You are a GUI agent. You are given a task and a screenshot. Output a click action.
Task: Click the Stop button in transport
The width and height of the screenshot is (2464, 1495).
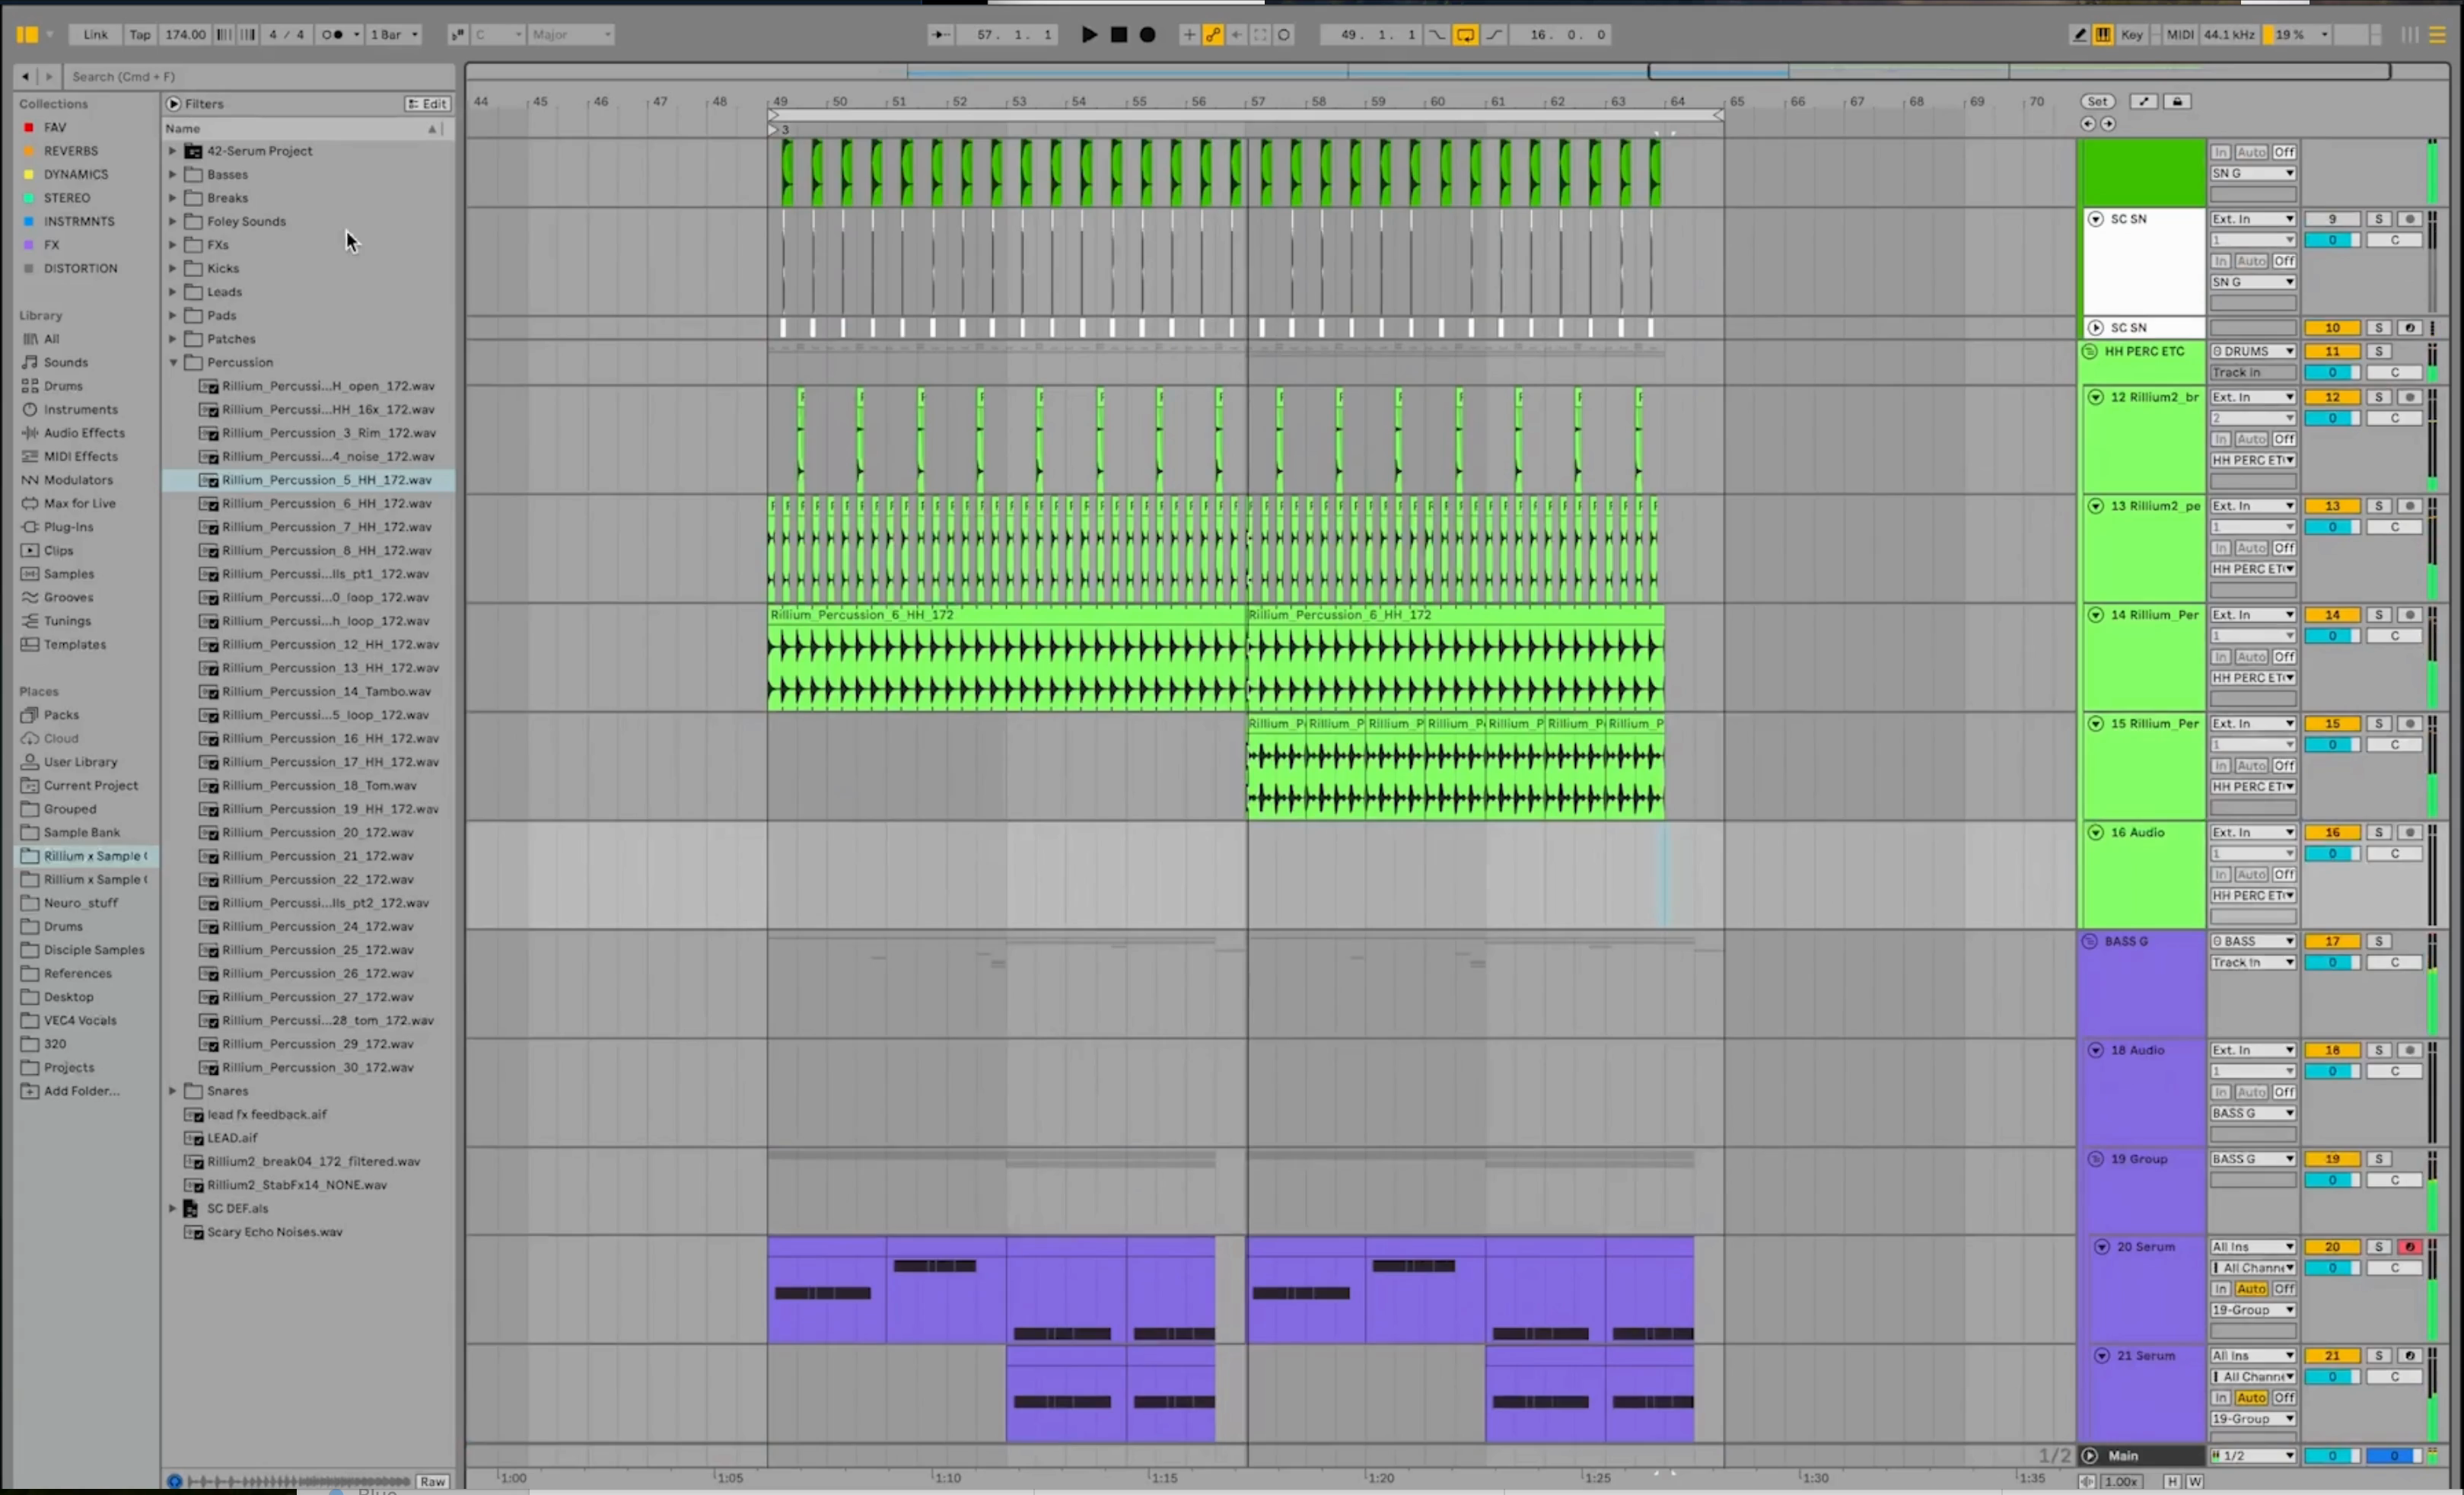[x=1119, y=34]
